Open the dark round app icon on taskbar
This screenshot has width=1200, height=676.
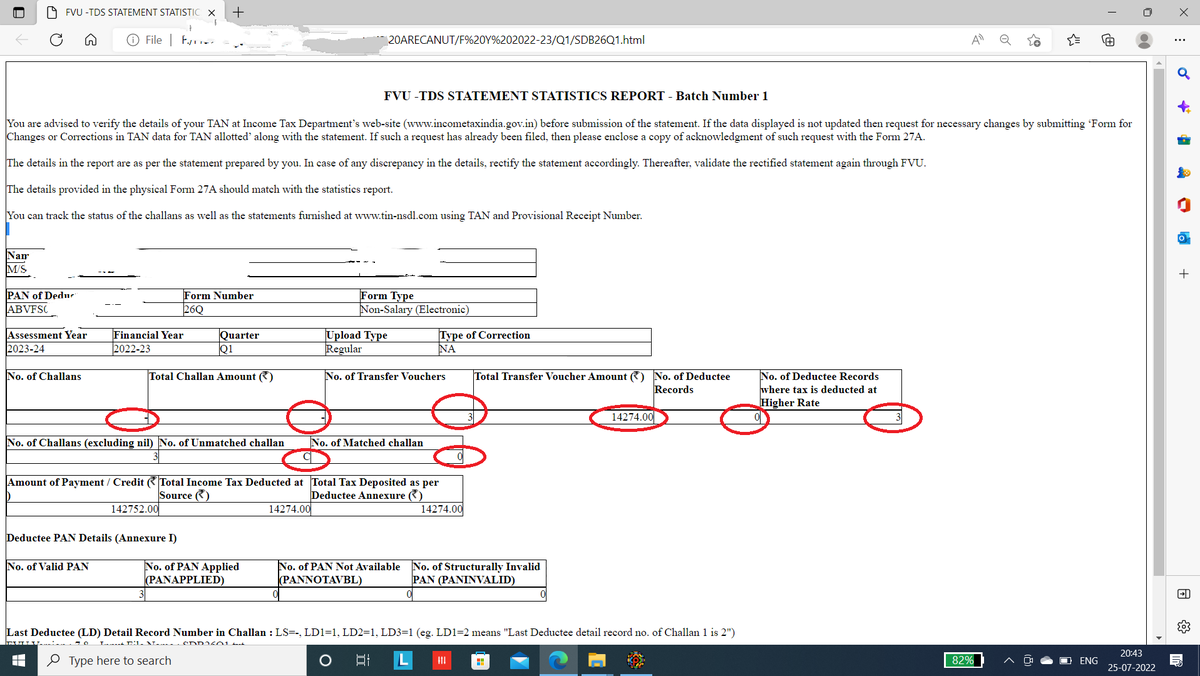click(637, 660)
